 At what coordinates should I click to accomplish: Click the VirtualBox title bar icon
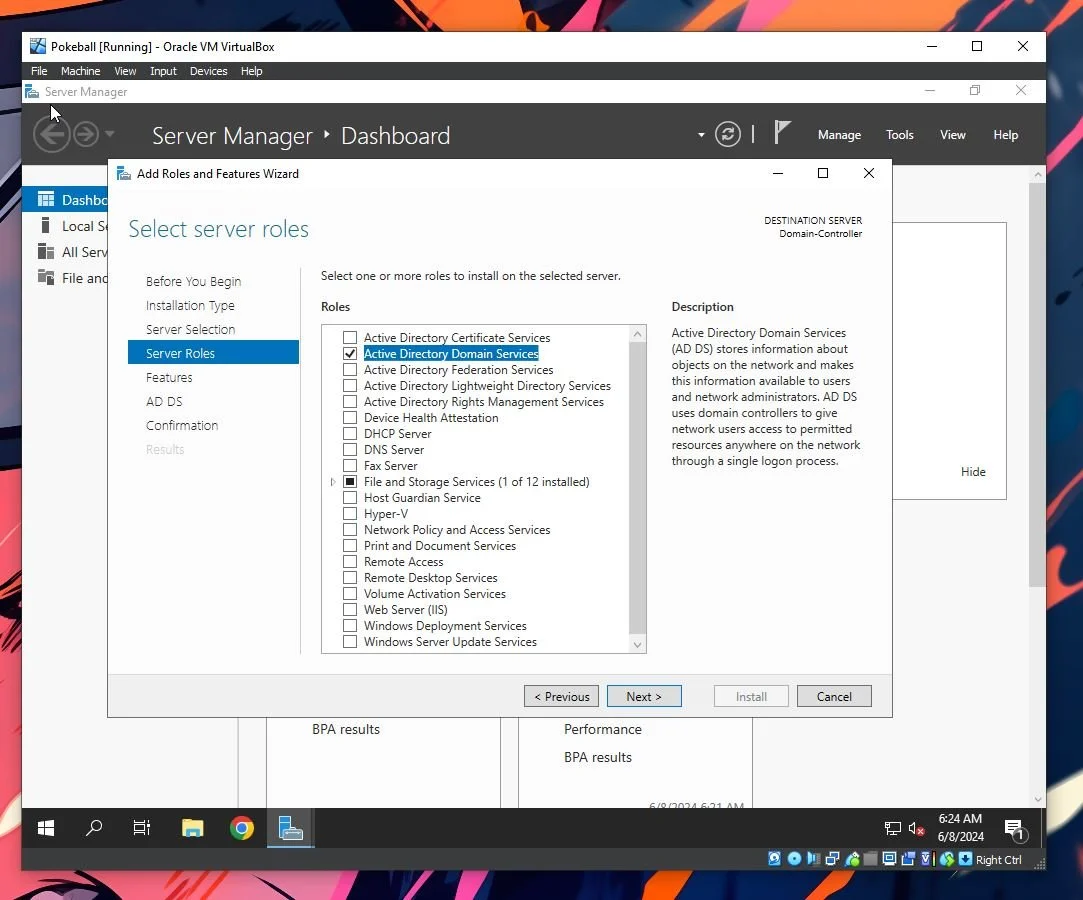pos(38,46)
